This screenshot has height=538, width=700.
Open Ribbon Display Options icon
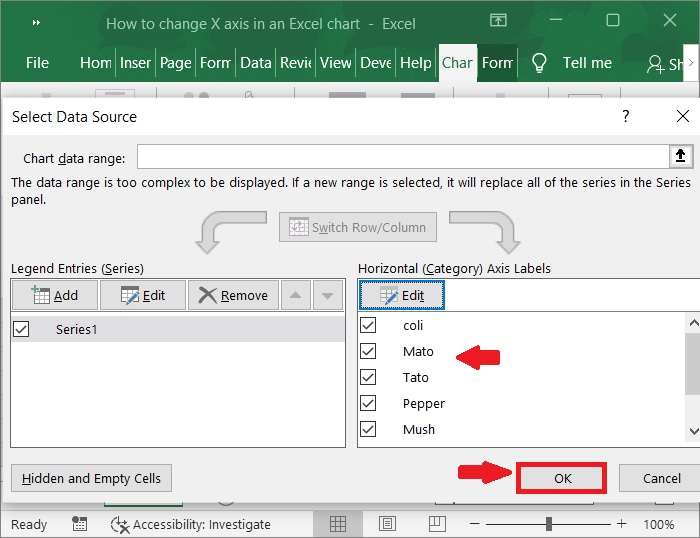click(498, 20)
